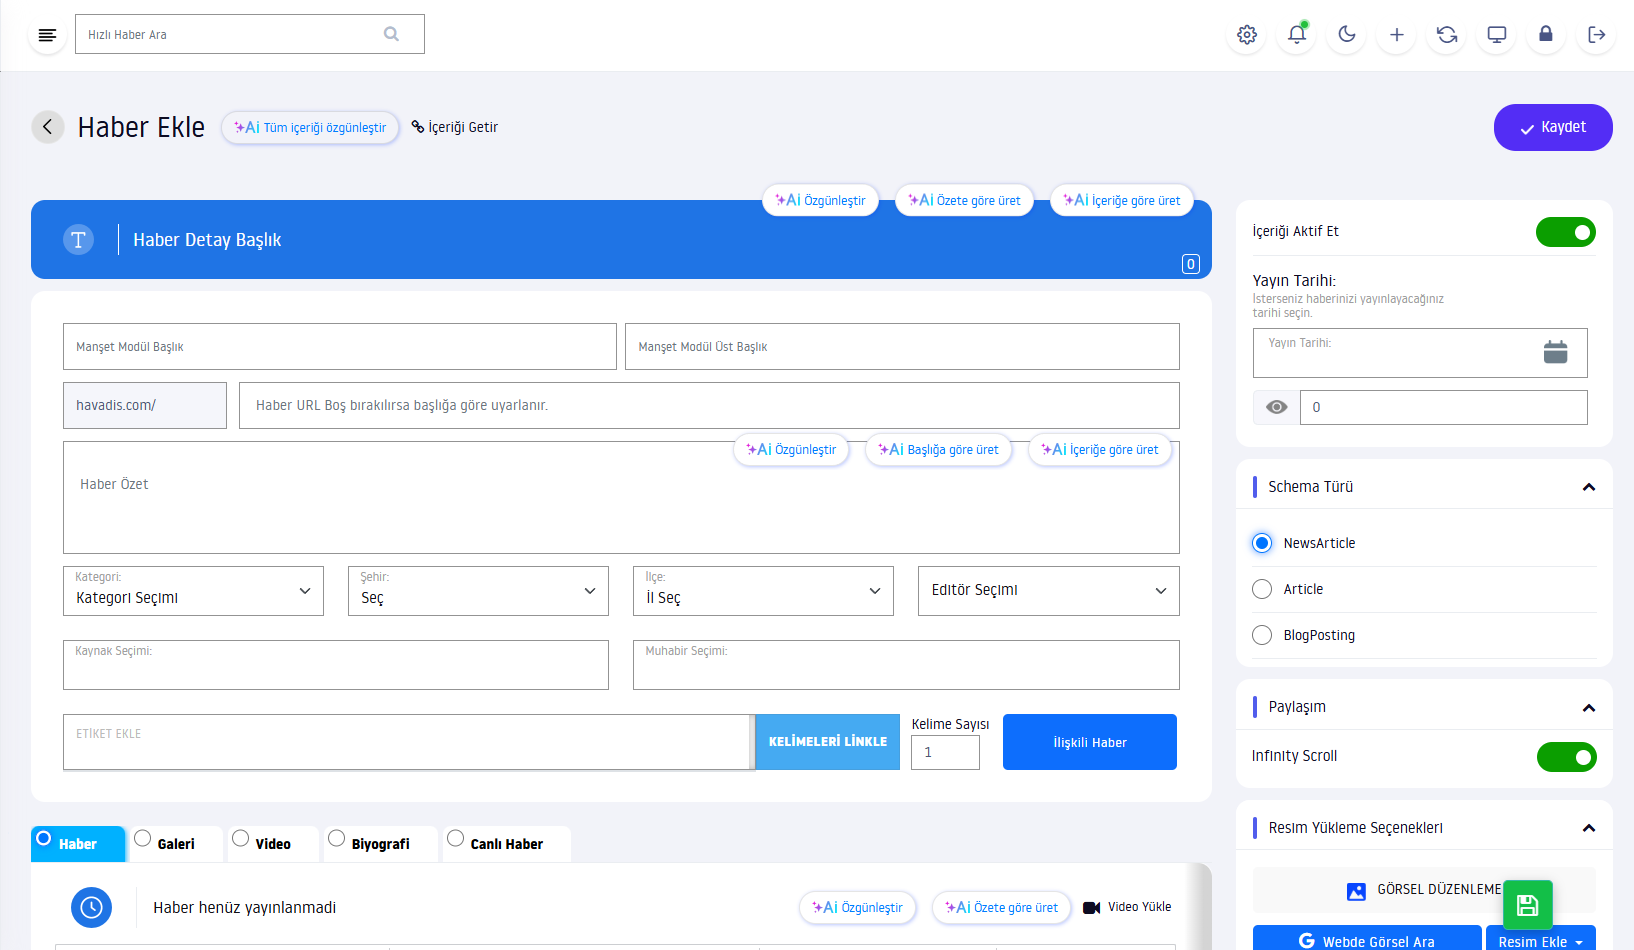Click the eye view count icon

tap(1277, 407)
